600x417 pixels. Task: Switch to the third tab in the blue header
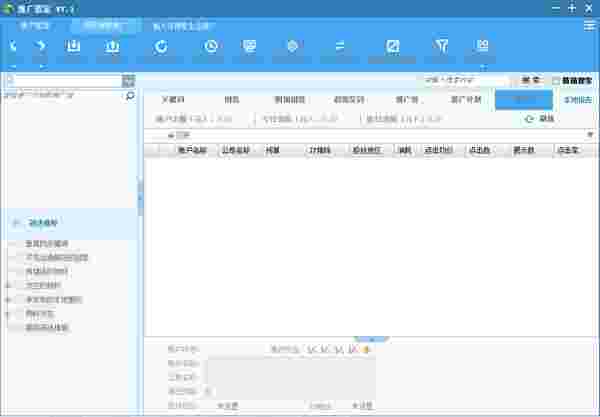coord(181,26)
